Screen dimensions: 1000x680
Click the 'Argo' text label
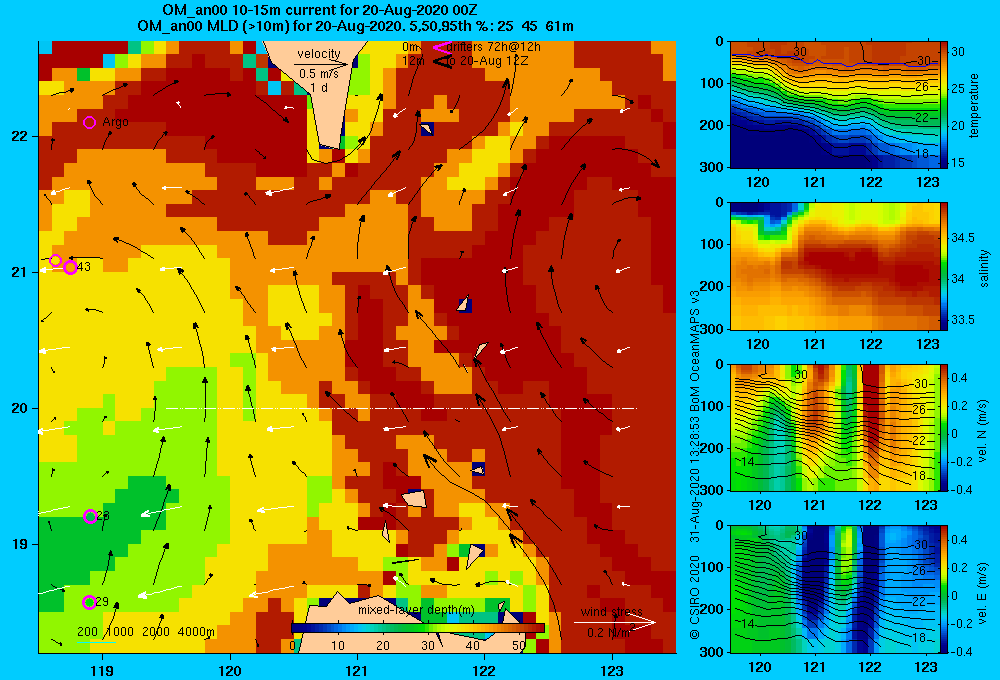115,122
